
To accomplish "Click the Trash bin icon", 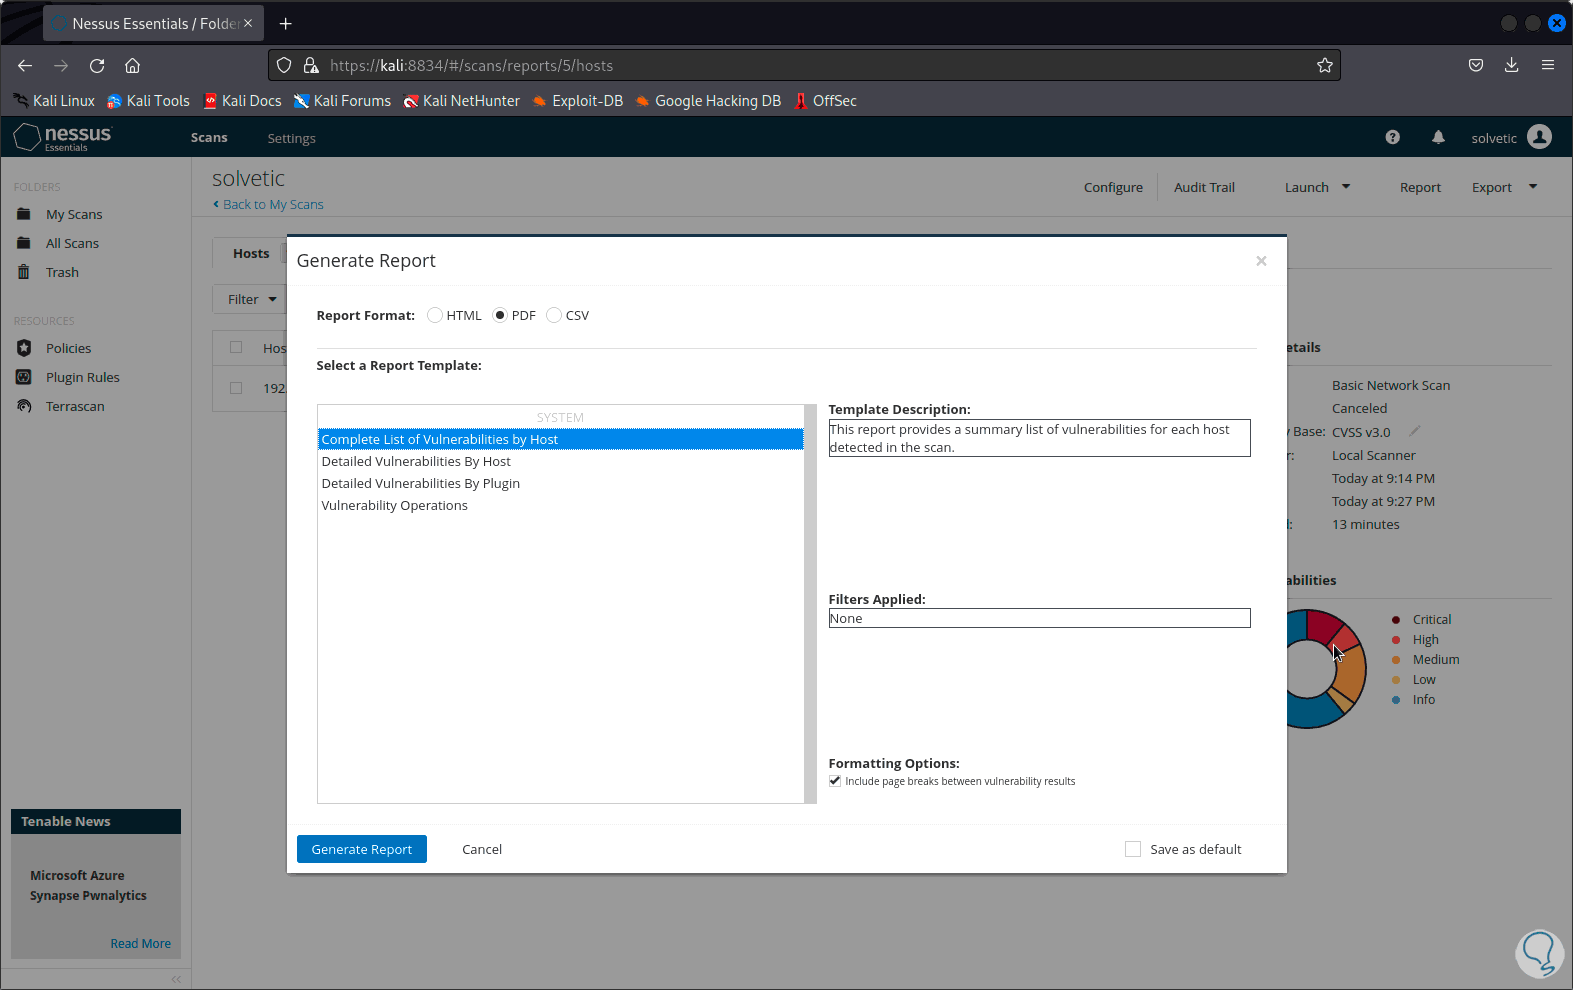I will [24, 272].
